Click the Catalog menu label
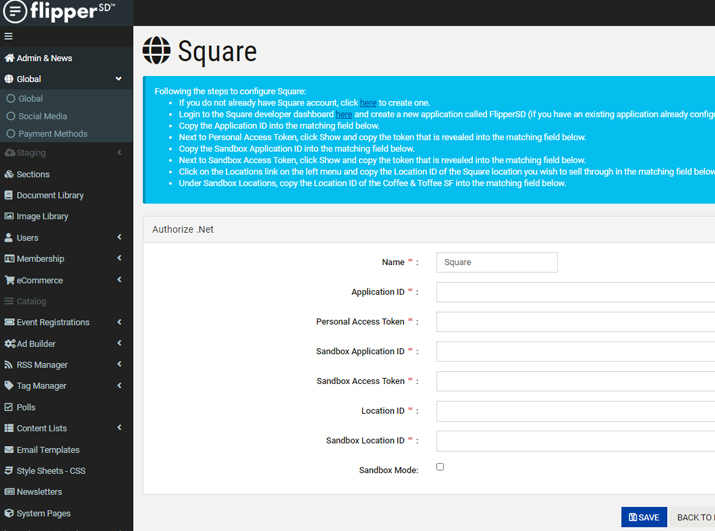 tap(31, 301)
